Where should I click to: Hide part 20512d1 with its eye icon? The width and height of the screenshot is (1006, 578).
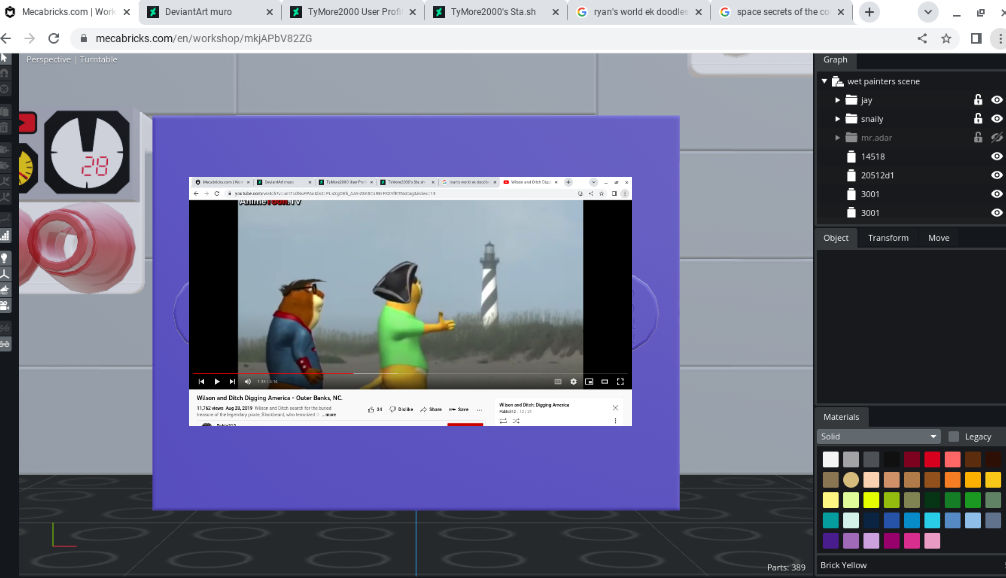[x=996, y=175]
